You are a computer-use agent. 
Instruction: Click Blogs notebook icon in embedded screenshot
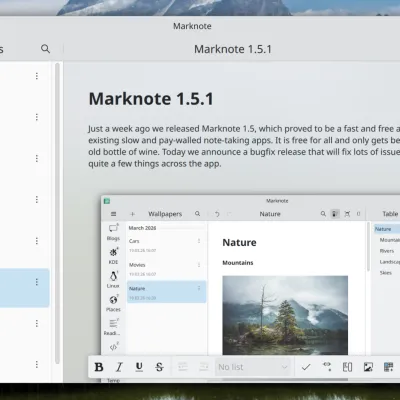point(113,228)
